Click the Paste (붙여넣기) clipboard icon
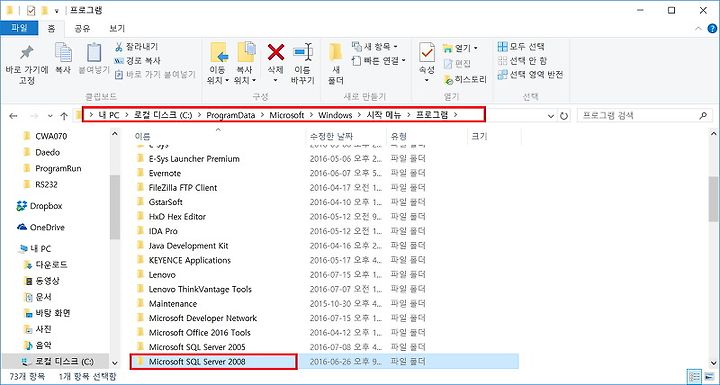Image resolution: width=720 pixels, height=385 pixels. (x=94, y=52)
